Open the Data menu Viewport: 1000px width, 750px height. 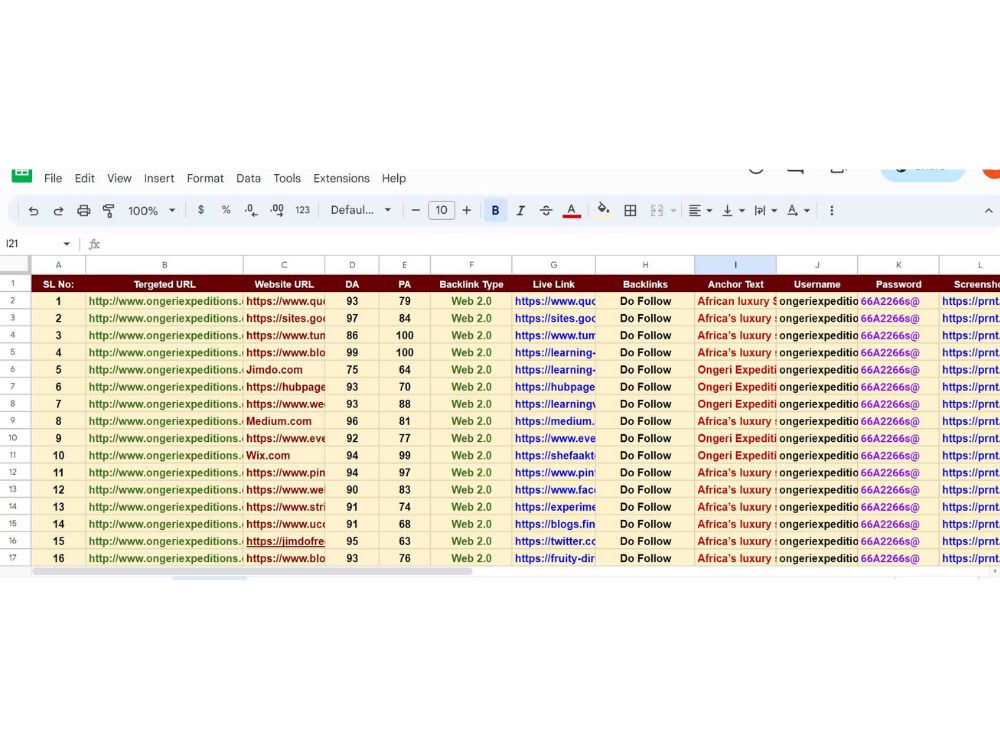pyautogui.click(x=248, y=179)
